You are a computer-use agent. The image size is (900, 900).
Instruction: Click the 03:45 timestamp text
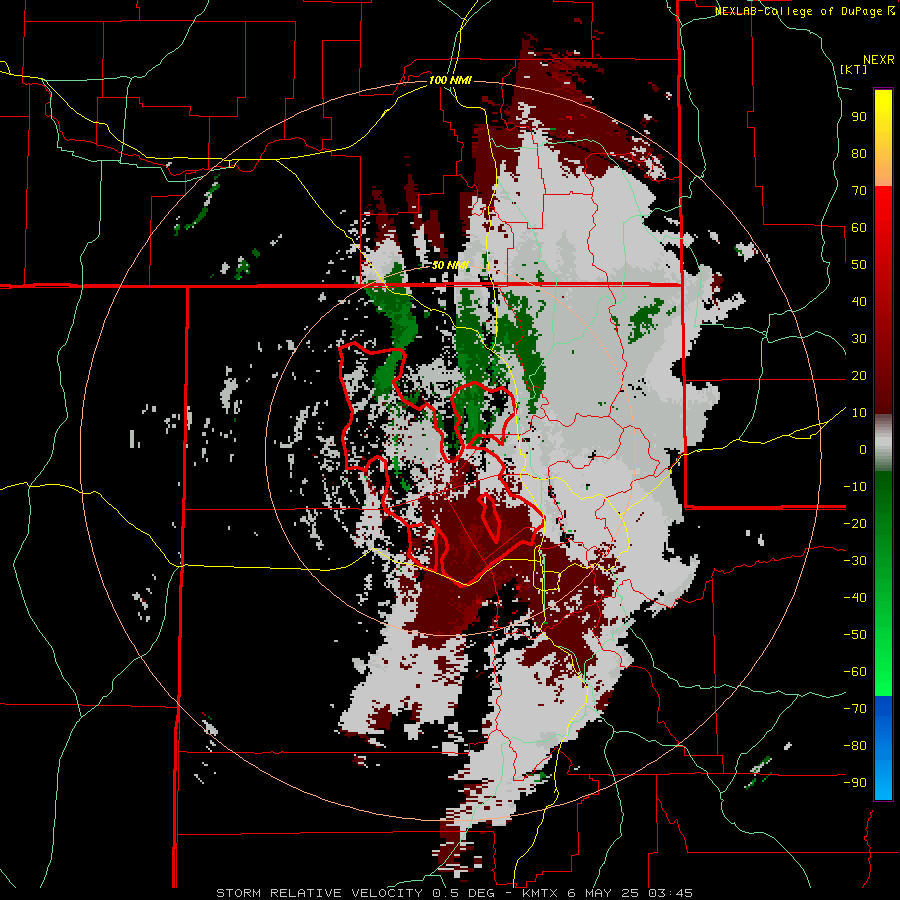pos(668,893)
